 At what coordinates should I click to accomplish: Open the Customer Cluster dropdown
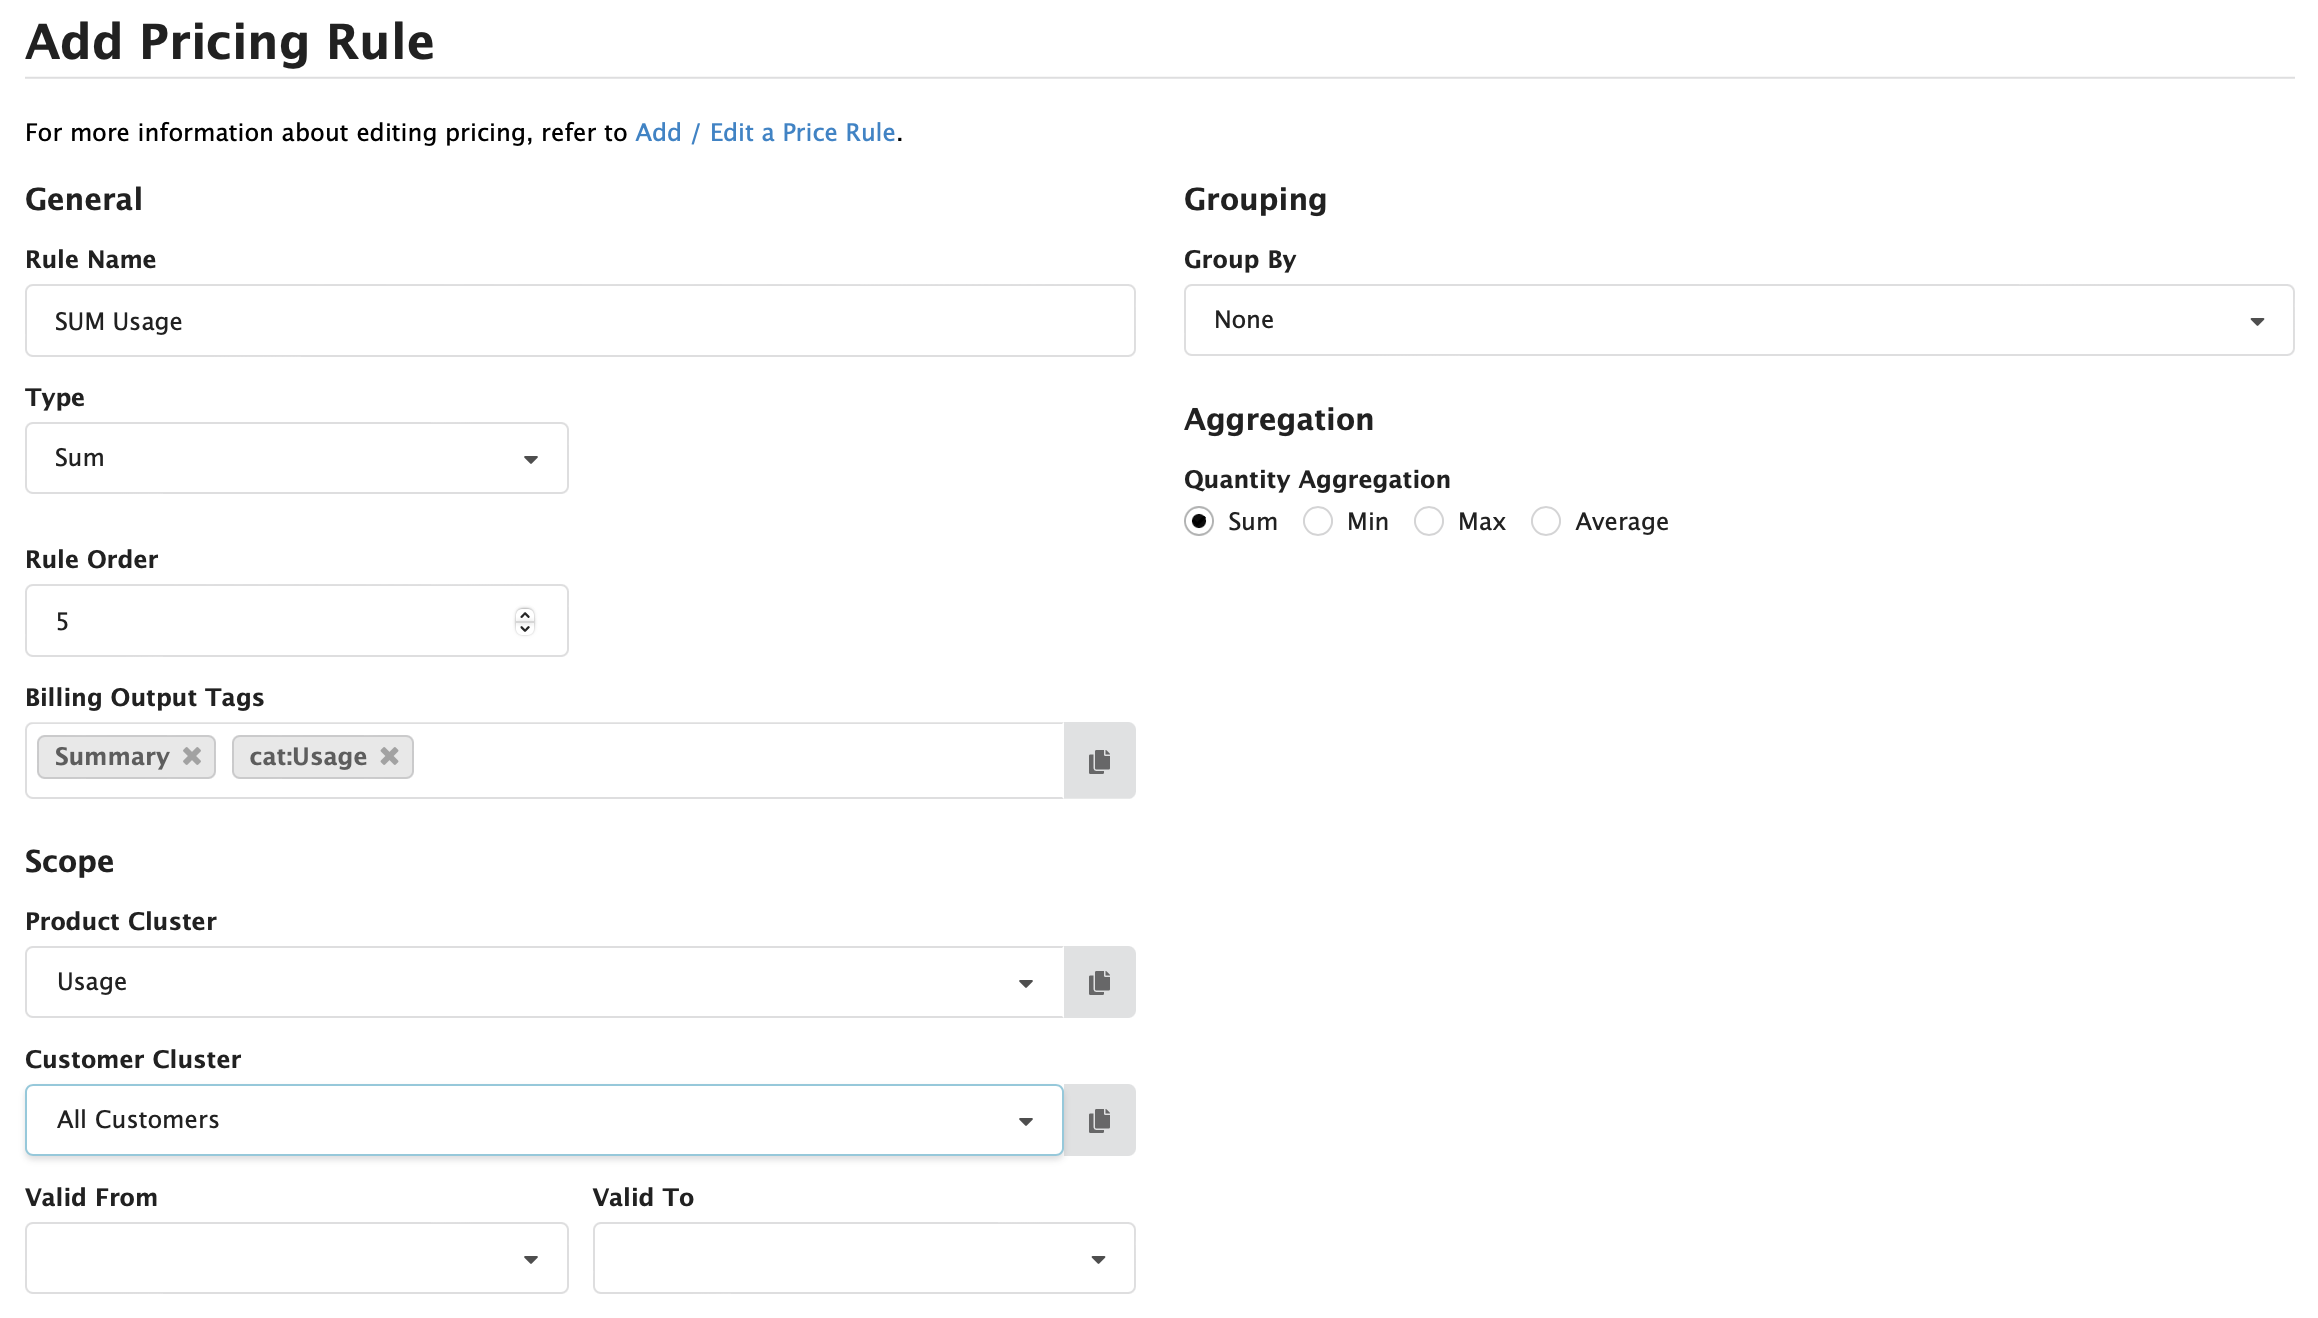pyautogui.click(x=1025, y=1120)
